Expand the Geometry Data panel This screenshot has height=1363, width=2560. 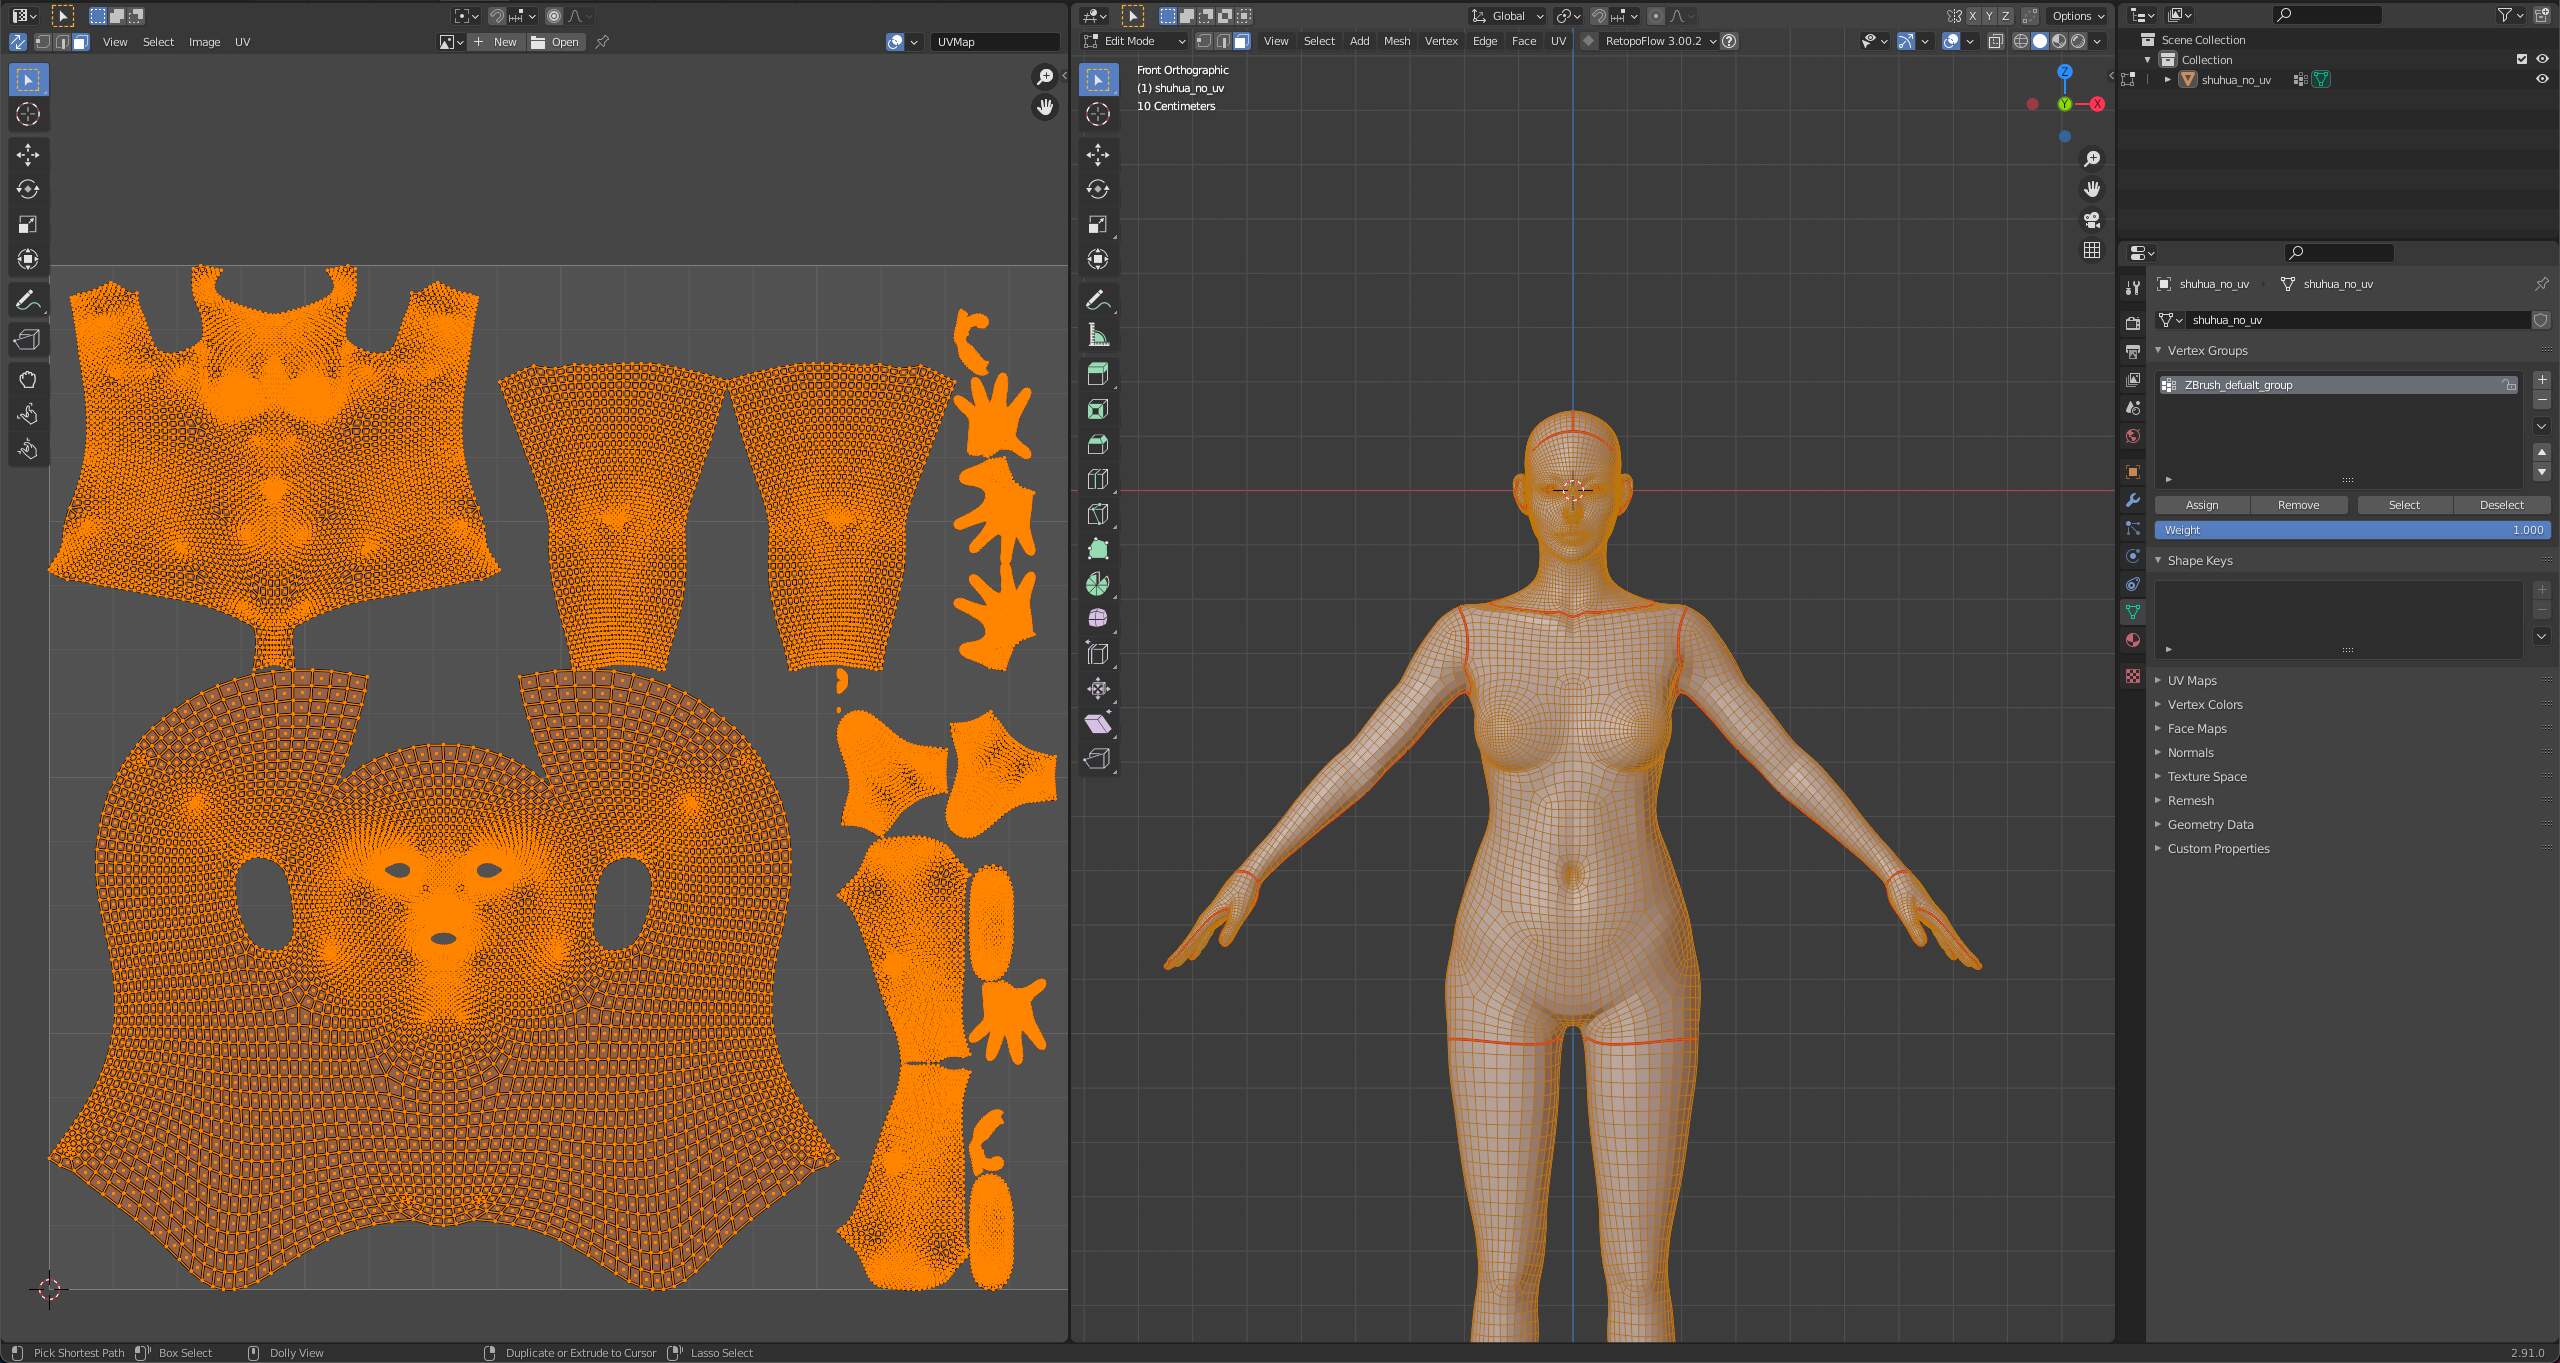[2210, 824]
